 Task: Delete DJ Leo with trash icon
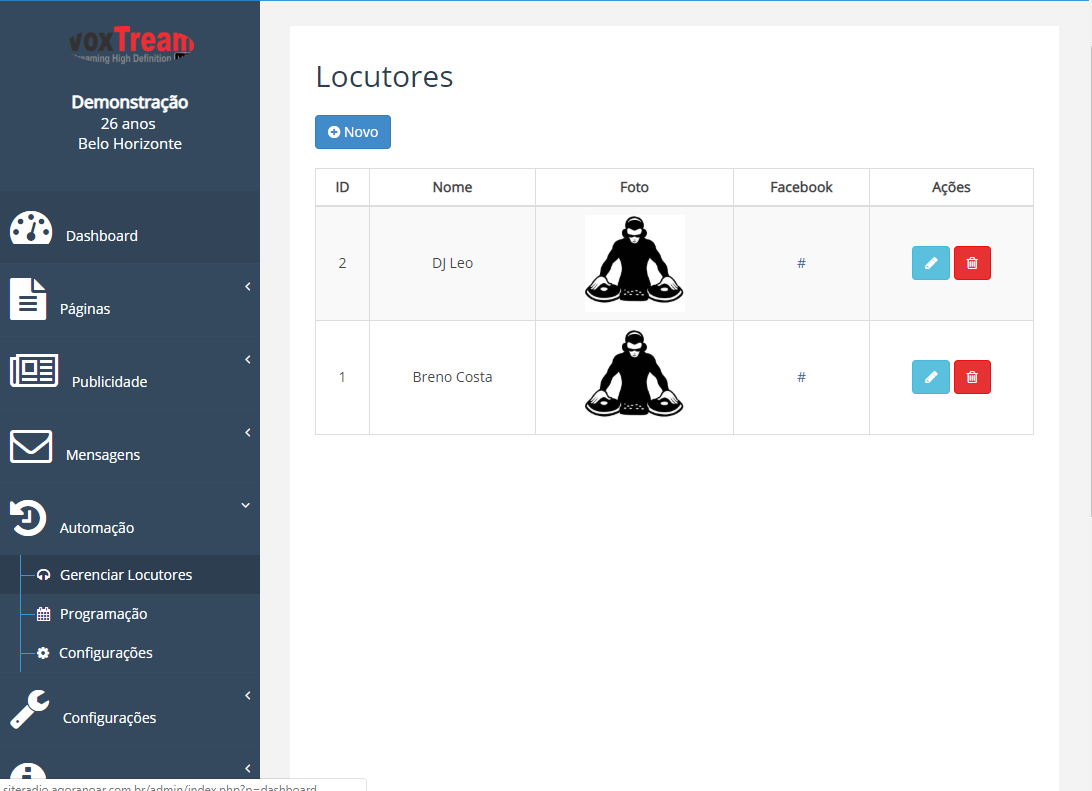point(972,263)
